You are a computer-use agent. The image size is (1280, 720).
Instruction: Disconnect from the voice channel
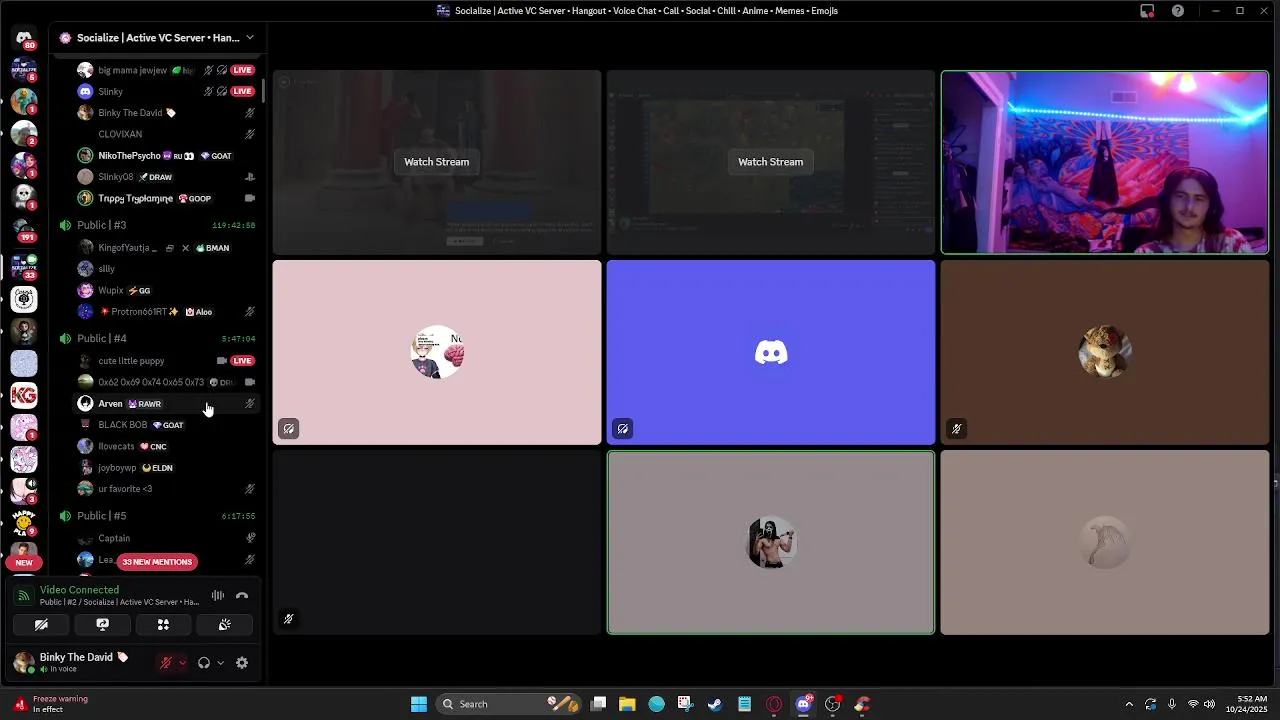tap(242, 596)
